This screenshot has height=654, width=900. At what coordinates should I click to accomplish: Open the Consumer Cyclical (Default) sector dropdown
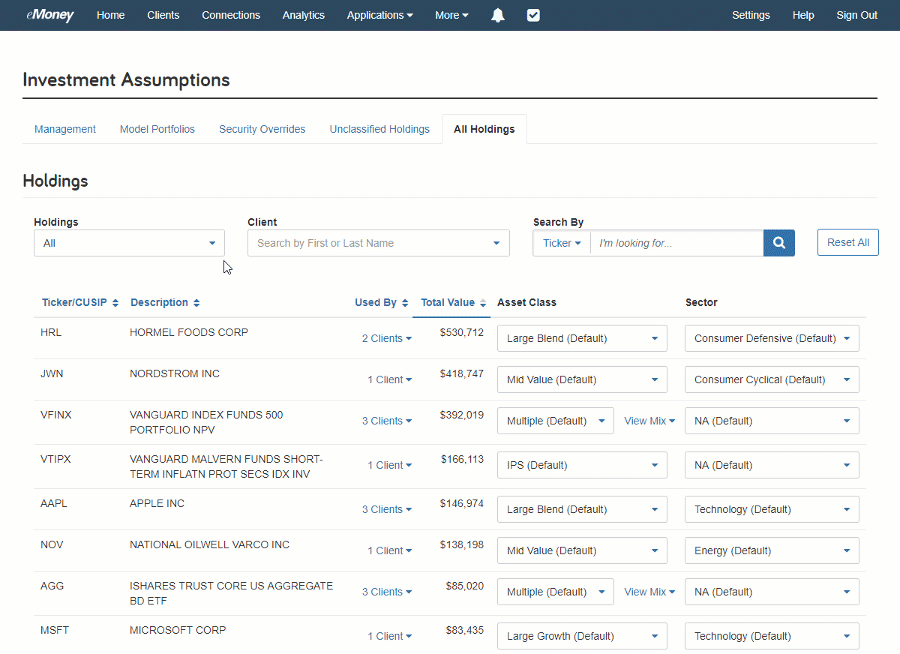(x=772, y=380)
